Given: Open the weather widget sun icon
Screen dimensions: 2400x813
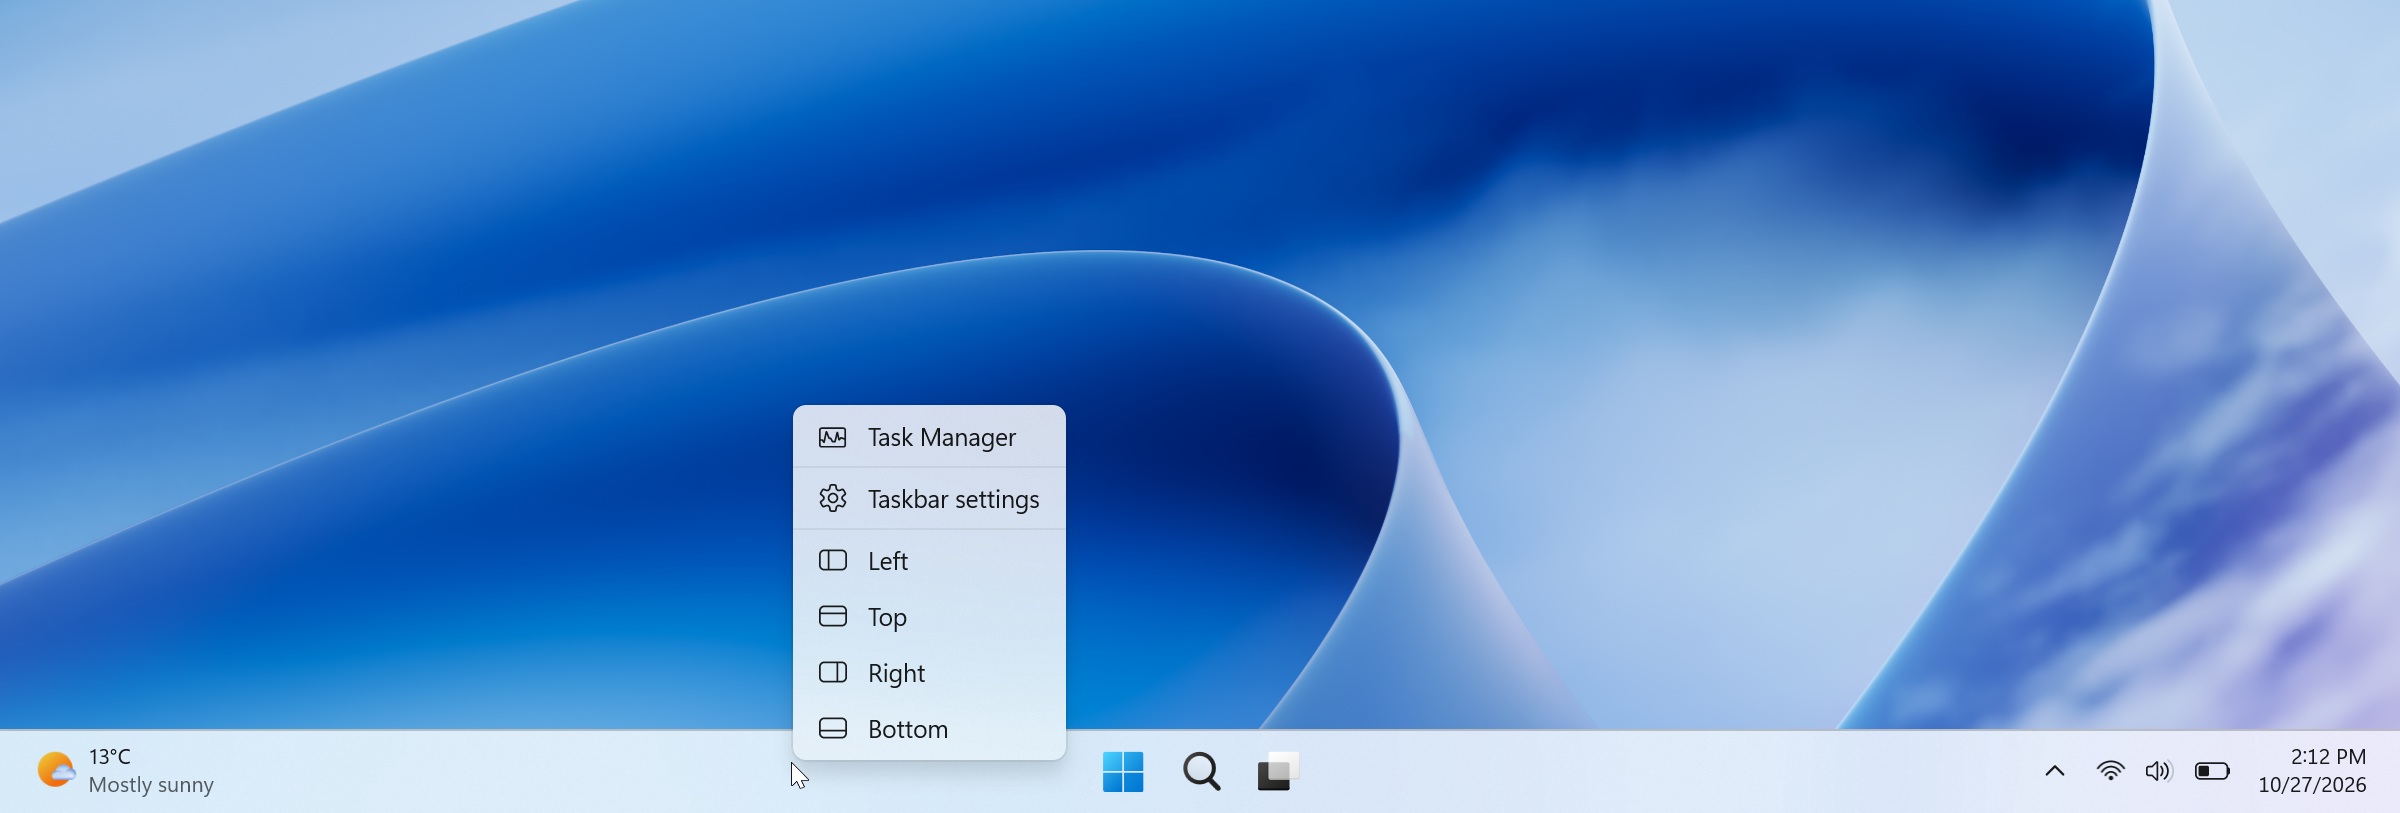Looking at the screenshot, I should point(55,770).
